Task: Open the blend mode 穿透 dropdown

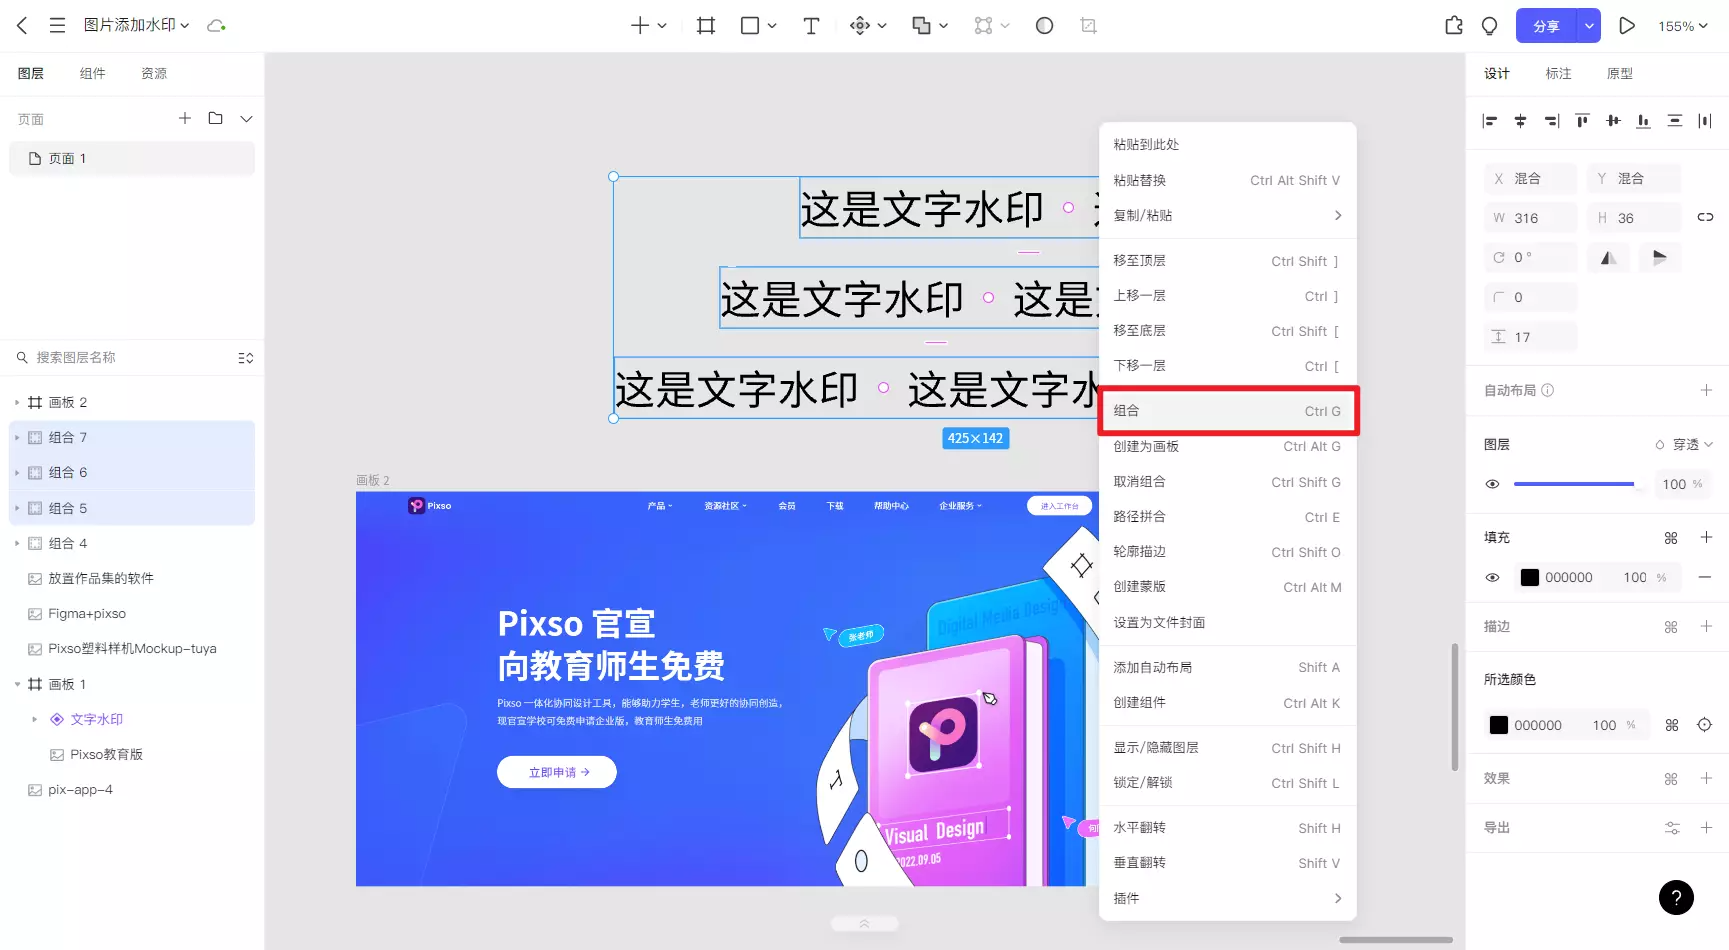Action: pos(1684,445)
